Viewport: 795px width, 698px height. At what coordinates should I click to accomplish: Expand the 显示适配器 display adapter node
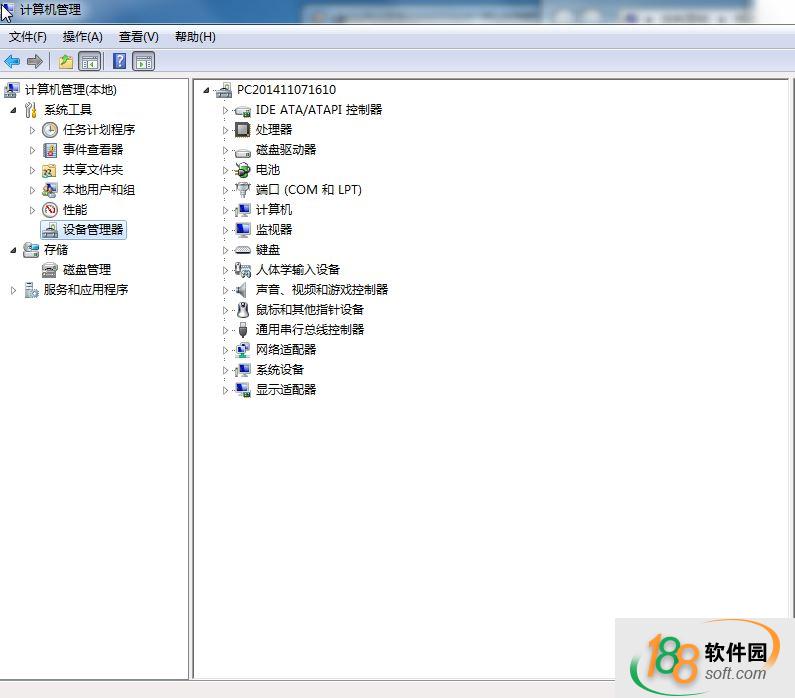226,390
